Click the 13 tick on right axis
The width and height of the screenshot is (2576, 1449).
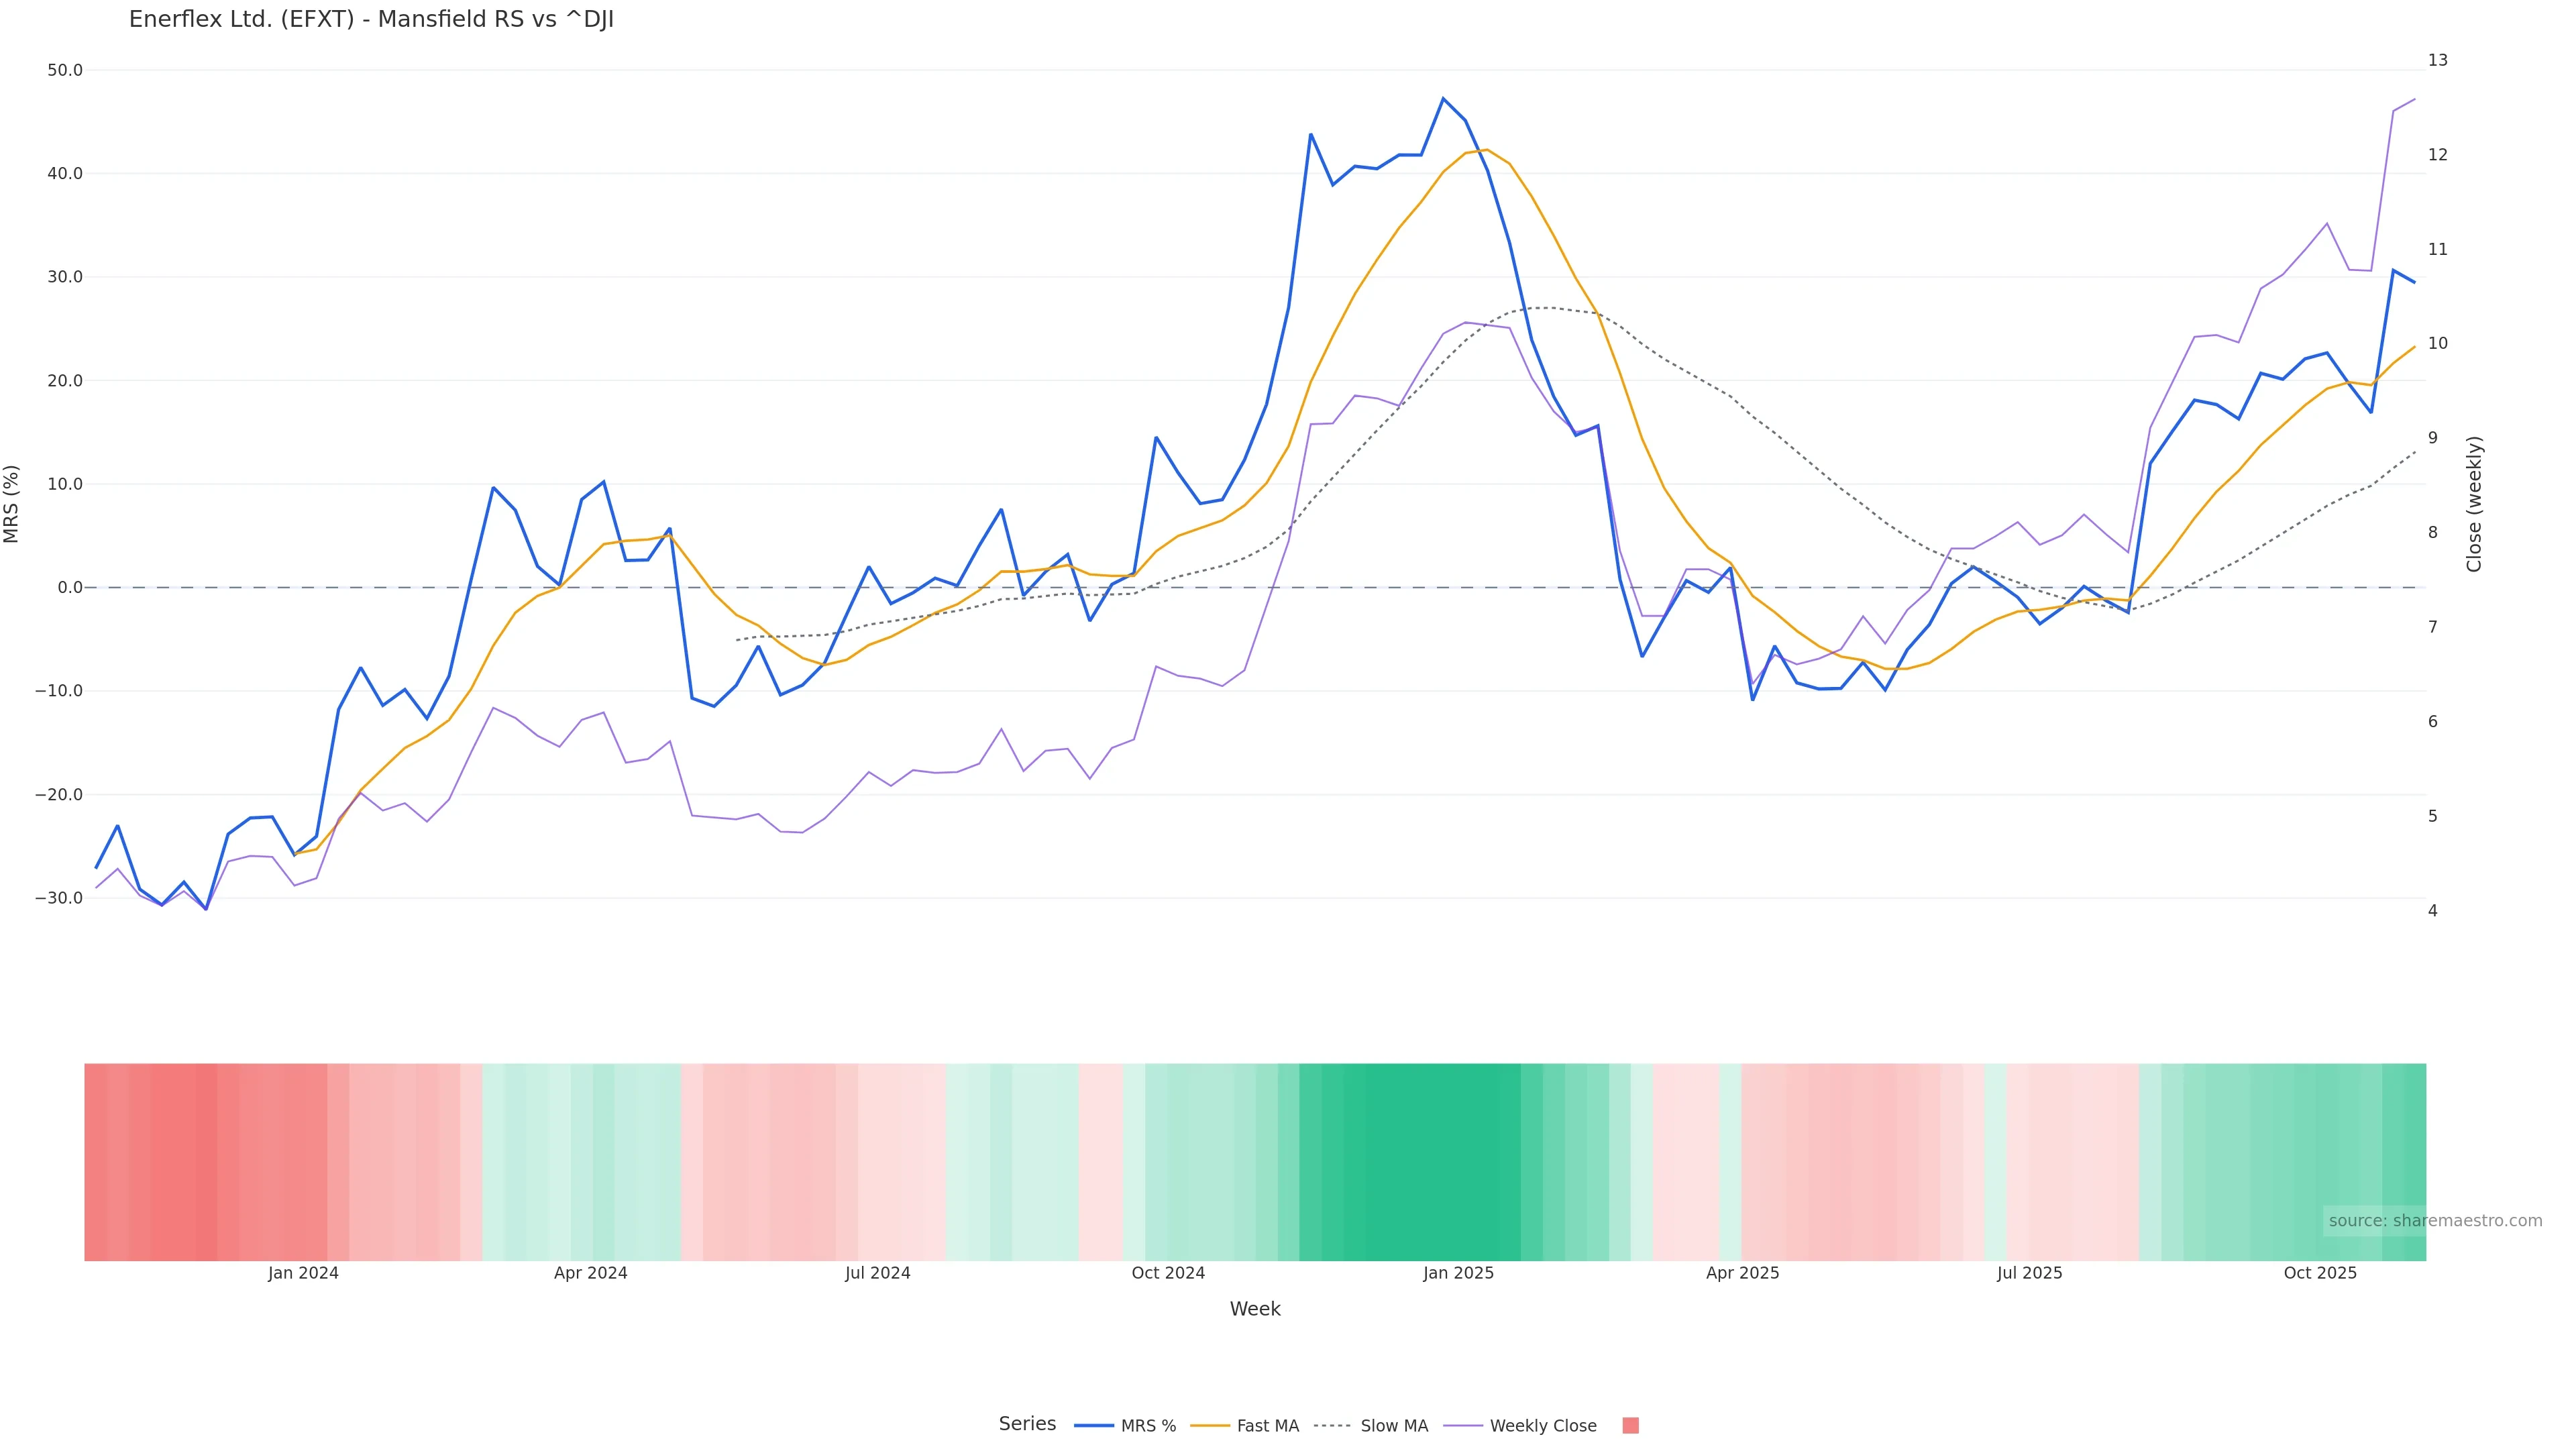2437,60
